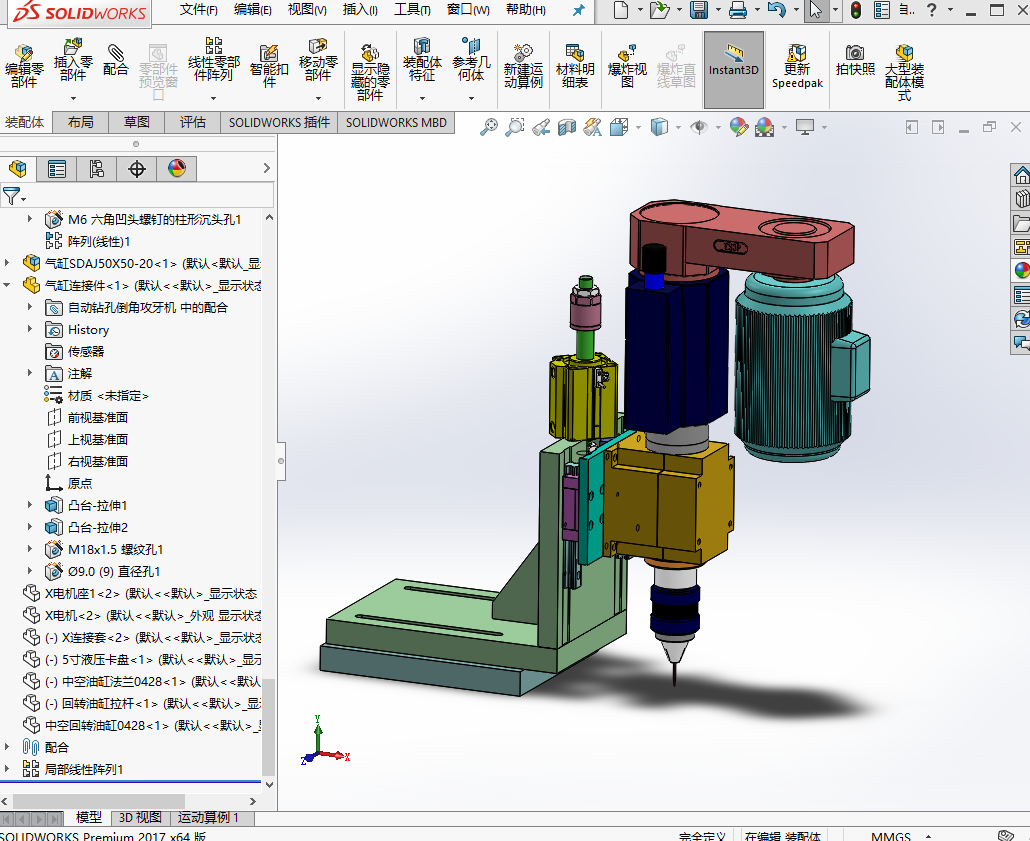Open the ConfigurationManager tab icon
This screenshot has width=1030, height=841.
pos(97,169)
